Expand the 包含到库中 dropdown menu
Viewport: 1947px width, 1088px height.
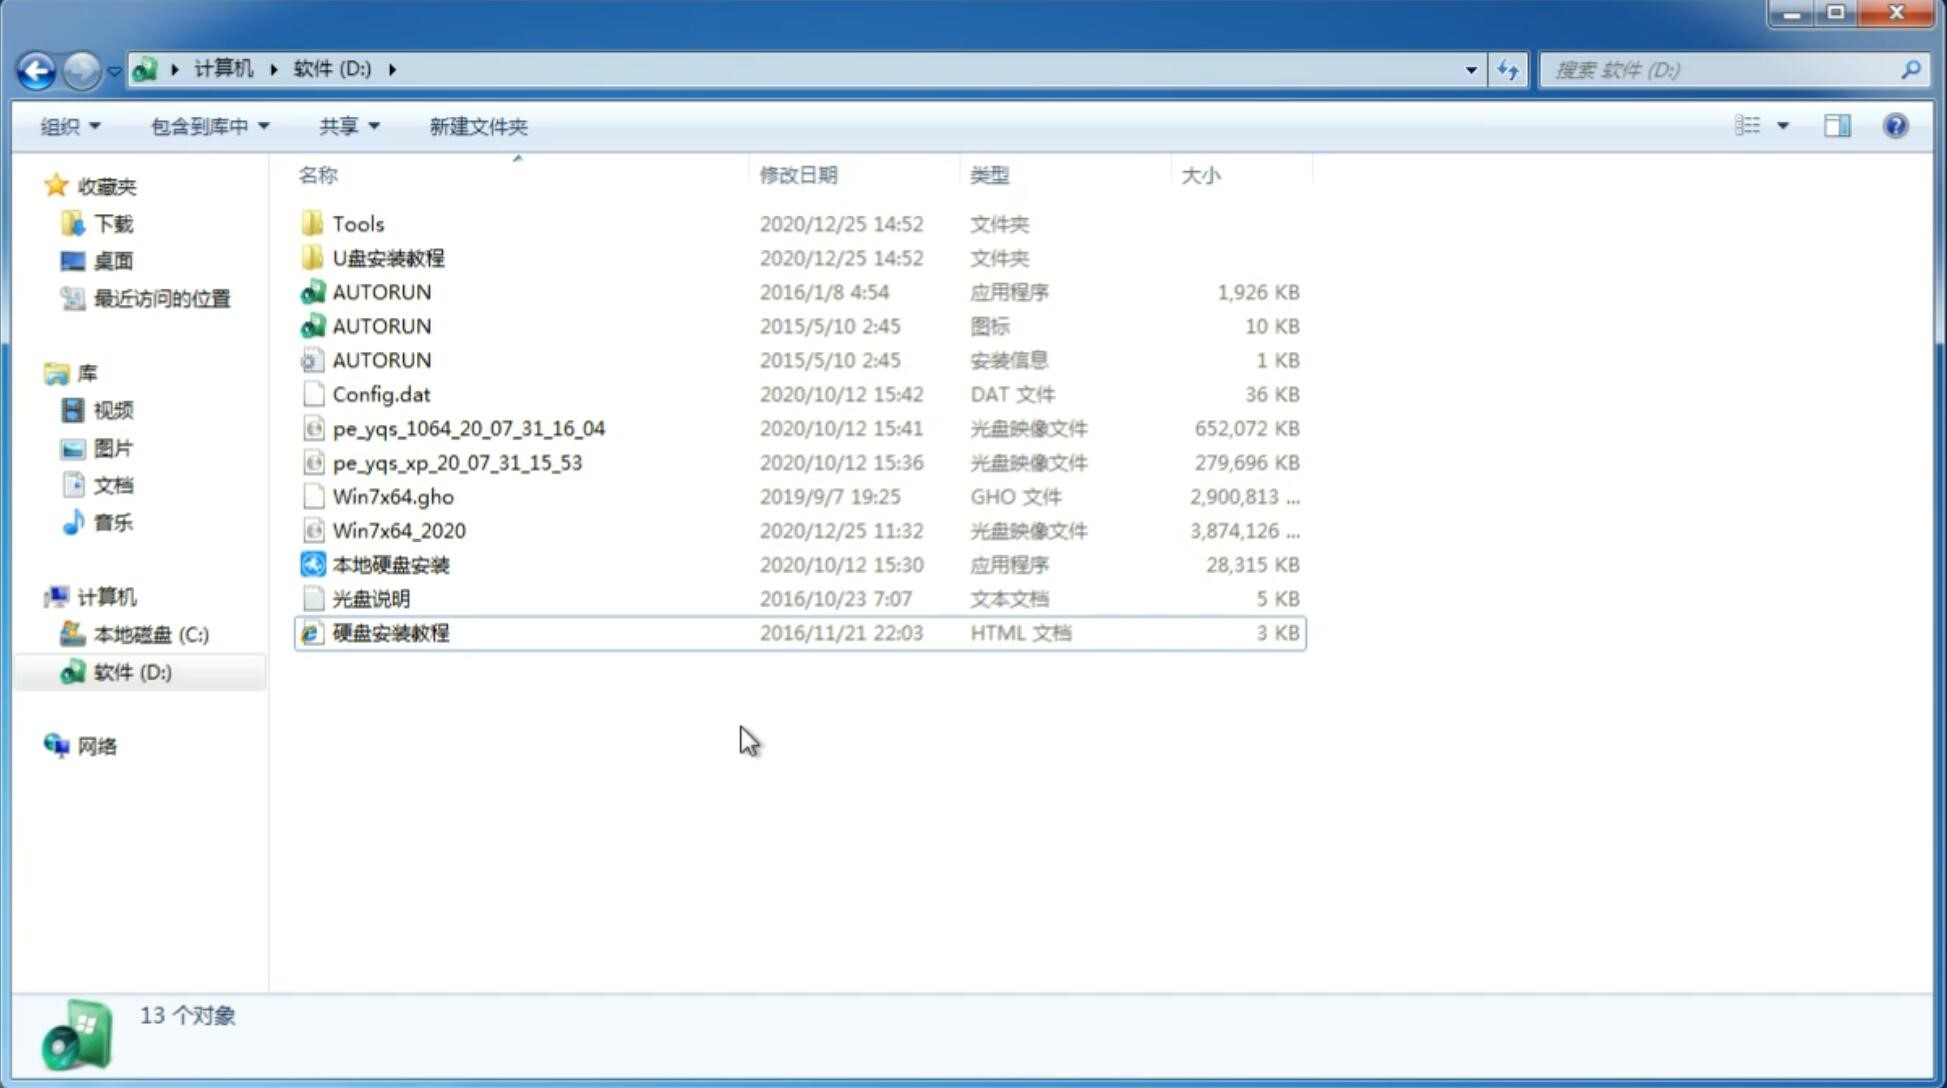coord(209,126)
